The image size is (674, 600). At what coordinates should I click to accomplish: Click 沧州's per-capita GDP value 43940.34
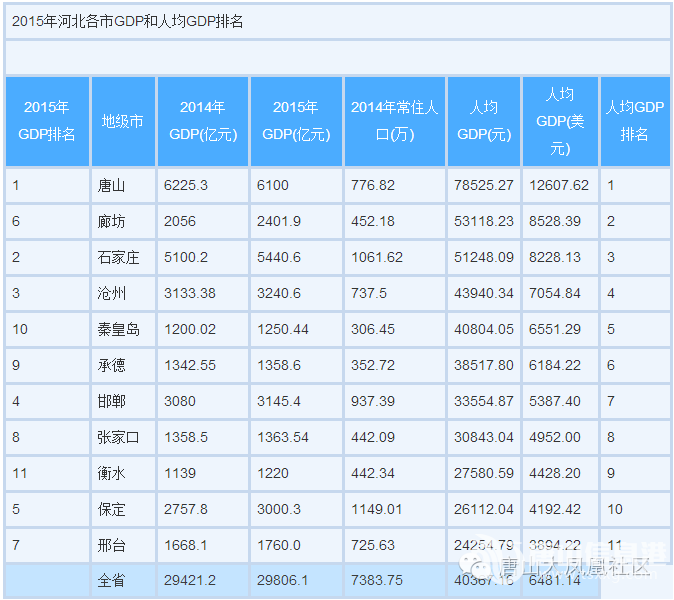click(x=485, y=293)
